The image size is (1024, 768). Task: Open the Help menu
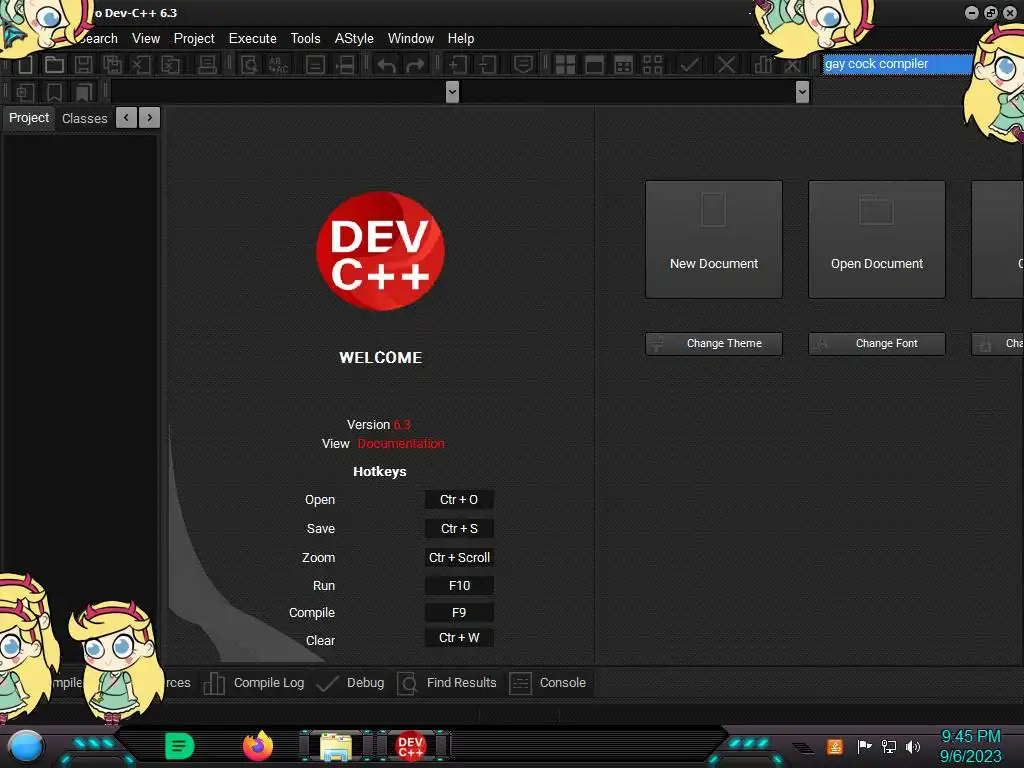click(461, 39)
